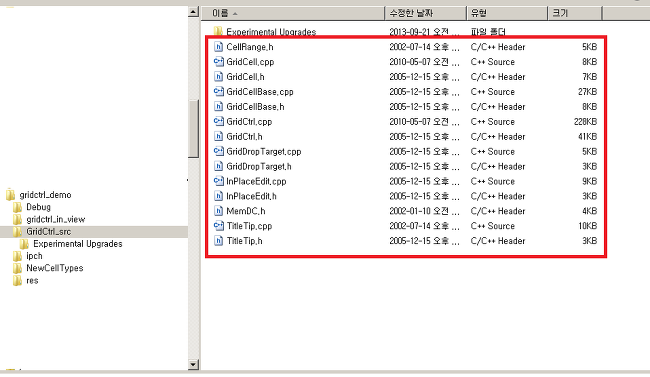Click the 2002-01-10 date of MemDC.h

(424, 211)
